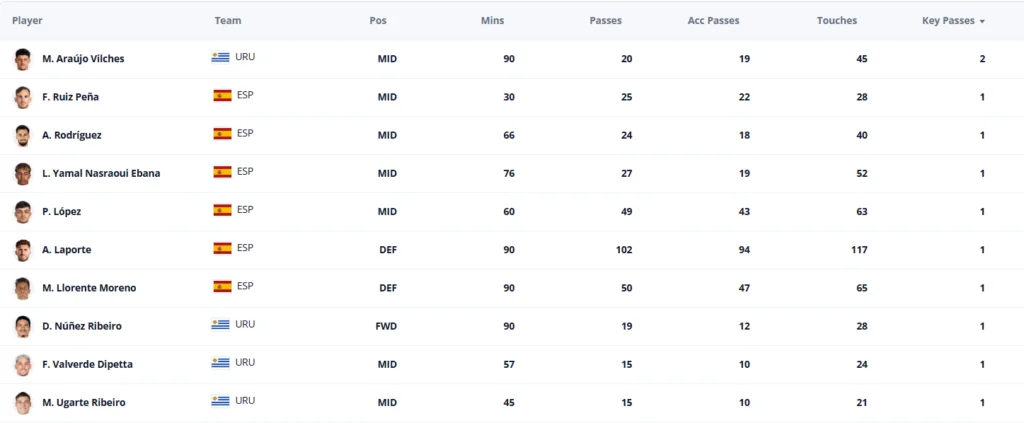Click L. Yamal Nasraoui Ebana avatar photo
This screenshot has width=1024, height=423.
[x=23, y=174]
